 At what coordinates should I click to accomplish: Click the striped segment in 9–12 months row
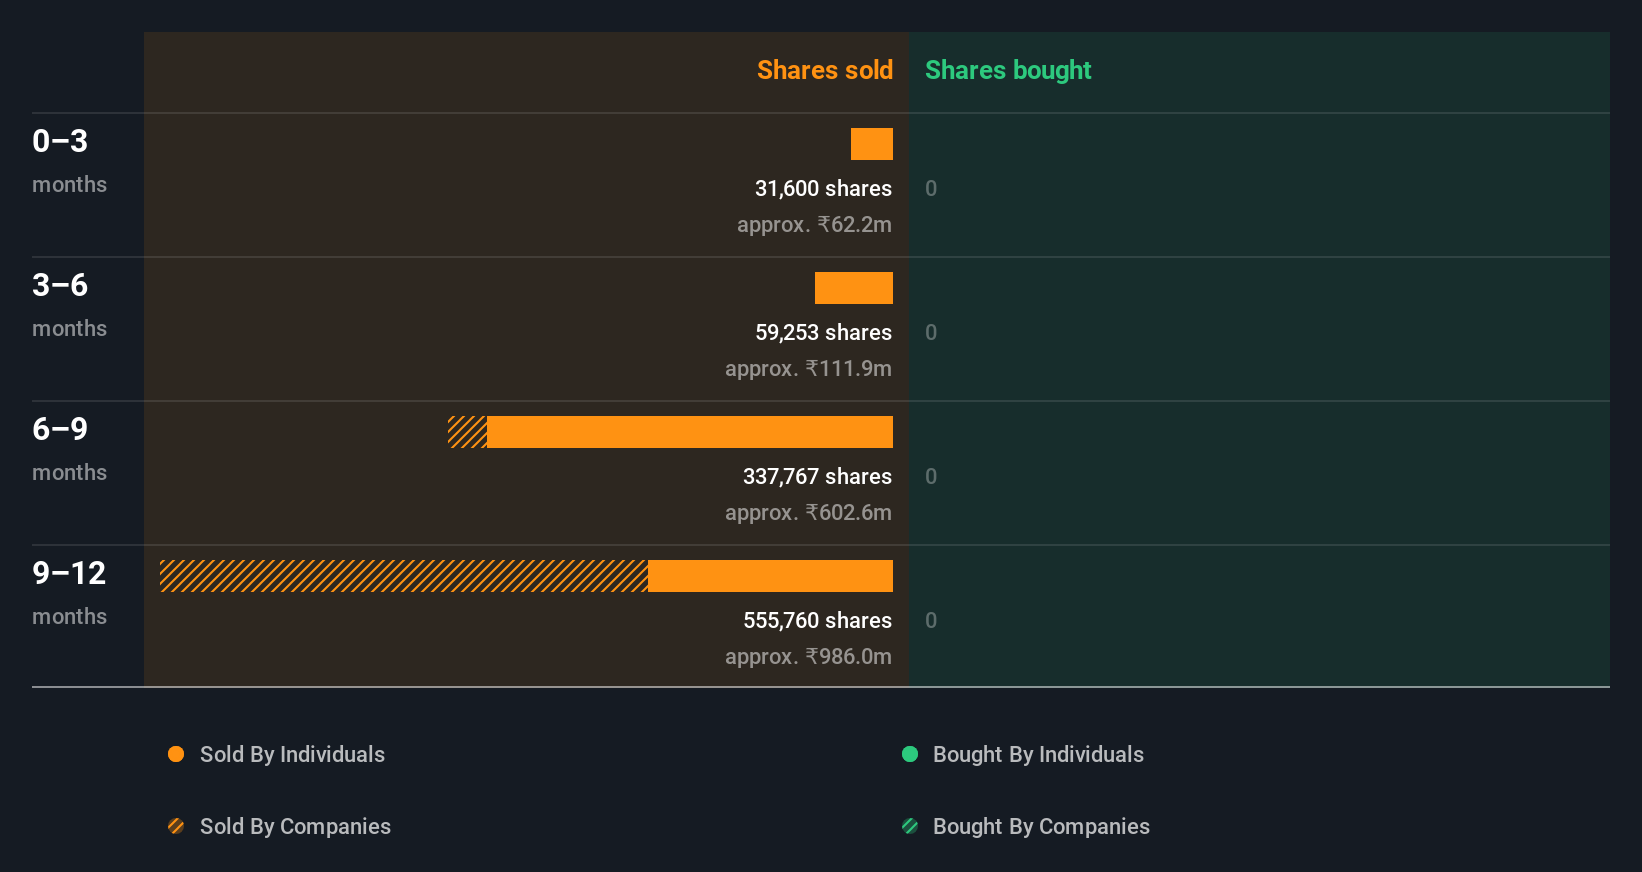tap(404, 576)
